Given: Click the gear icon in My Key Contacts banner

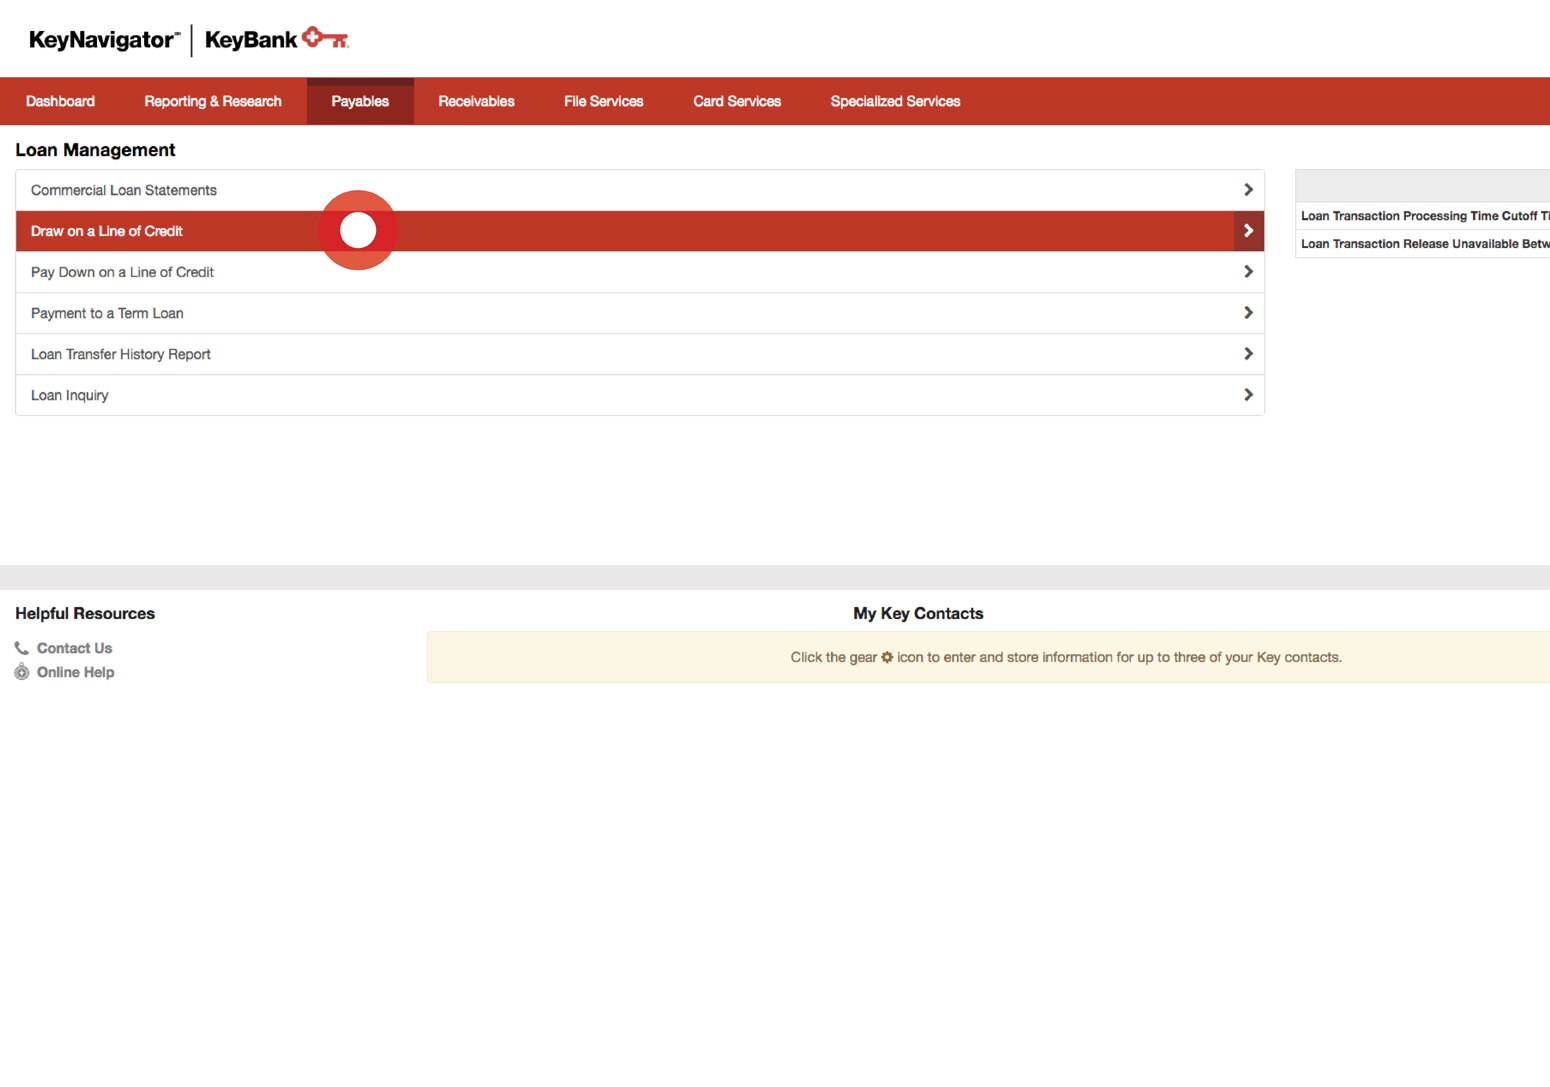Looking at the screenshot, I should pyautogui.click(x=887, y=657).
